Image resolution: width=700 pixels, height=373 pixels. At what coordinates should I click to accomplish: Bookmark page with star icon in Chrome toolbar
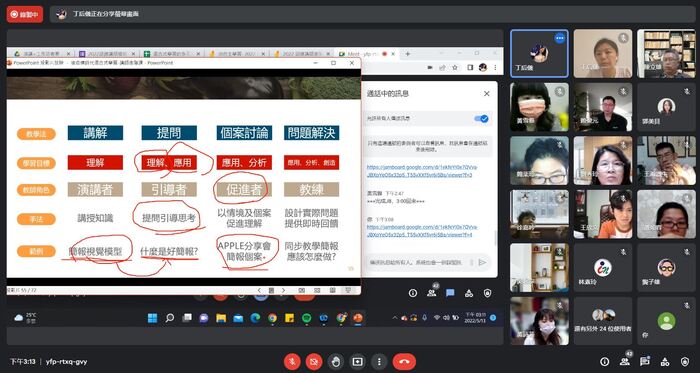[x=455, y=67]
